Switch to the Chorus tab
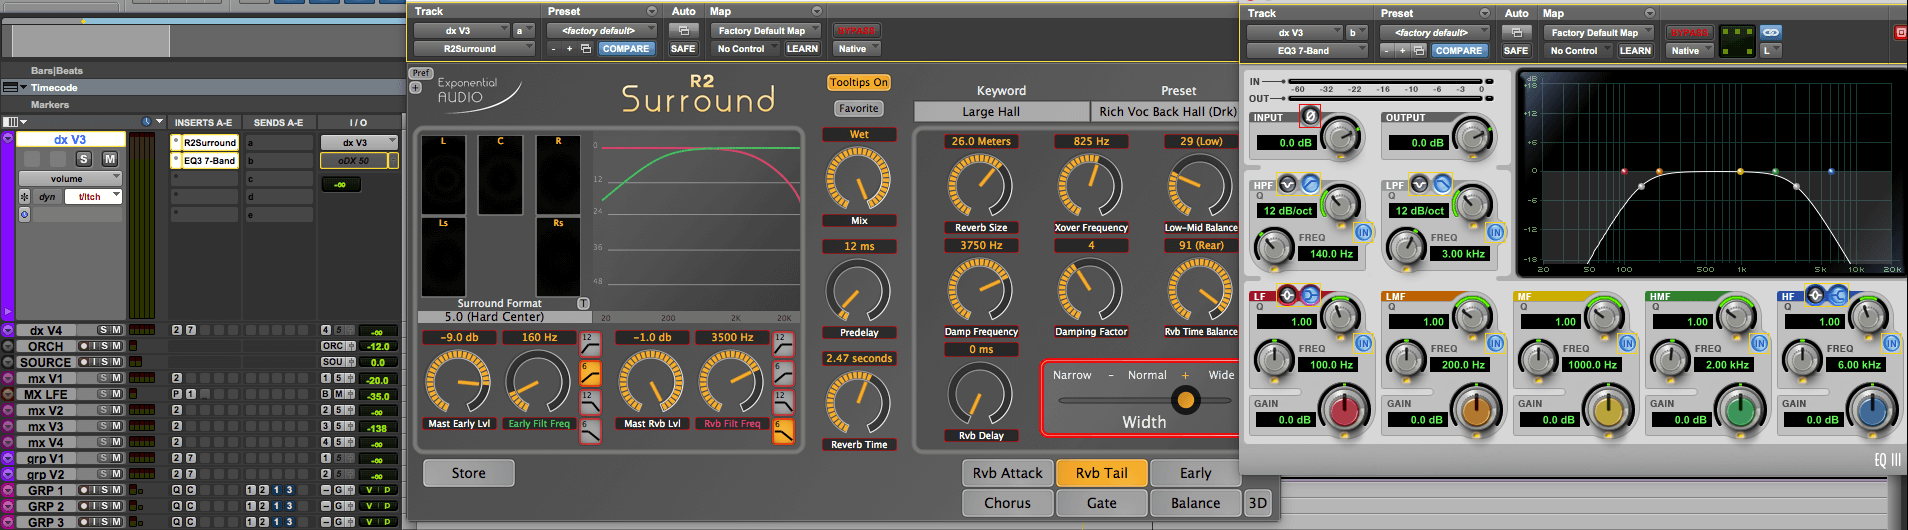 tap(1007, 503)
